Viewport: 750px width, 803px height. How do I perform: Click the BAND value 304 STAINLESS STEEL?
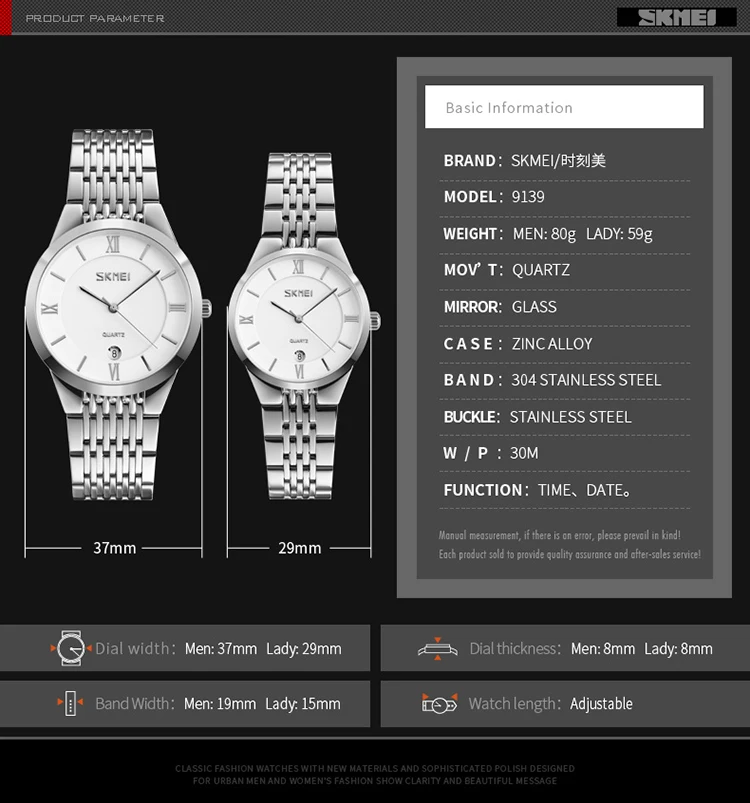tap(586, 380)
